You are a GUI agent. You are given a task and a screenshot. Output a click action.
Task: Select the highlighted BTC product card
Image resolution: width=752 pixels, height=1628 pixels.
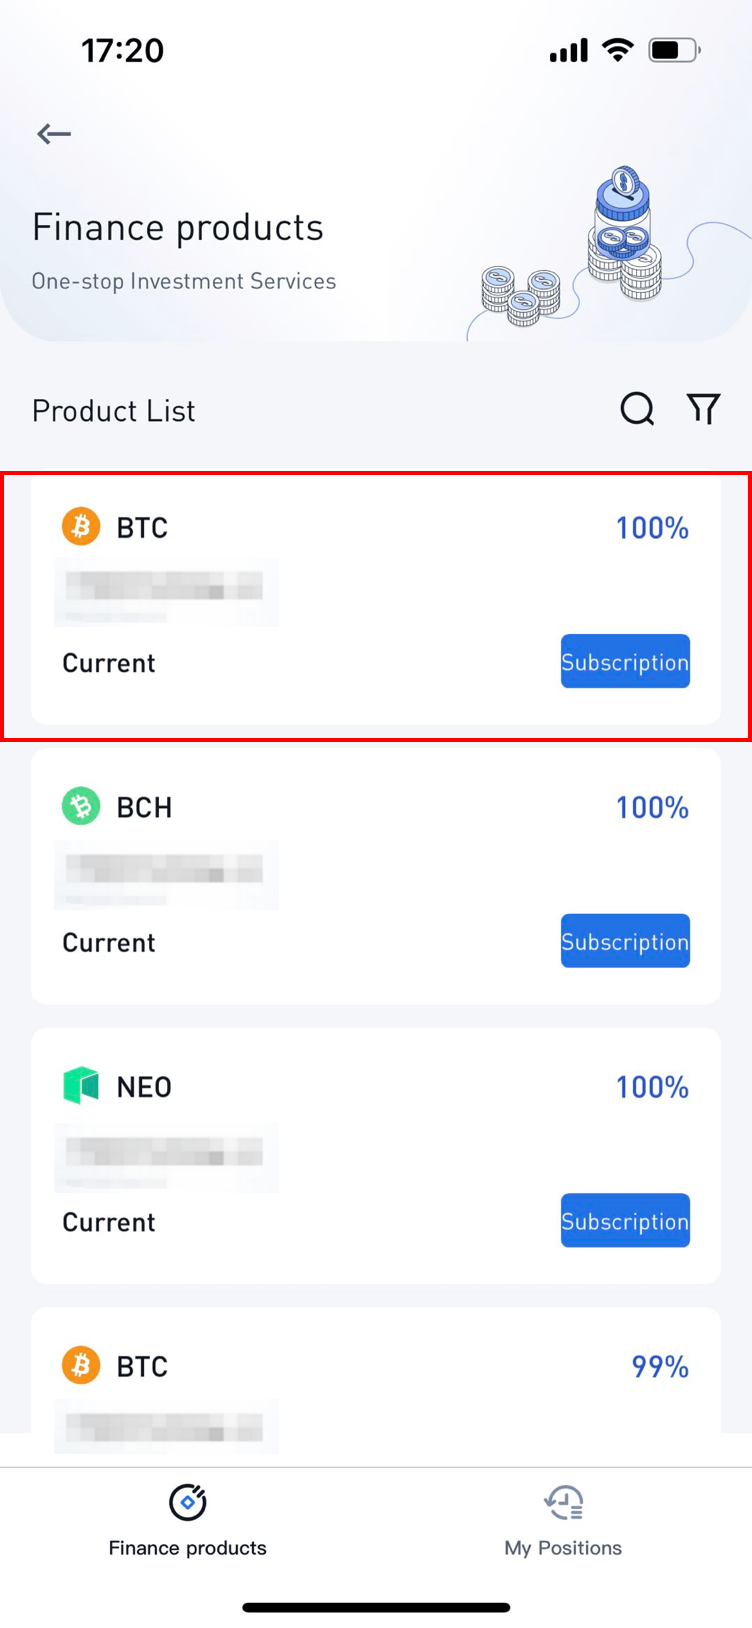[x=376, y=600]
